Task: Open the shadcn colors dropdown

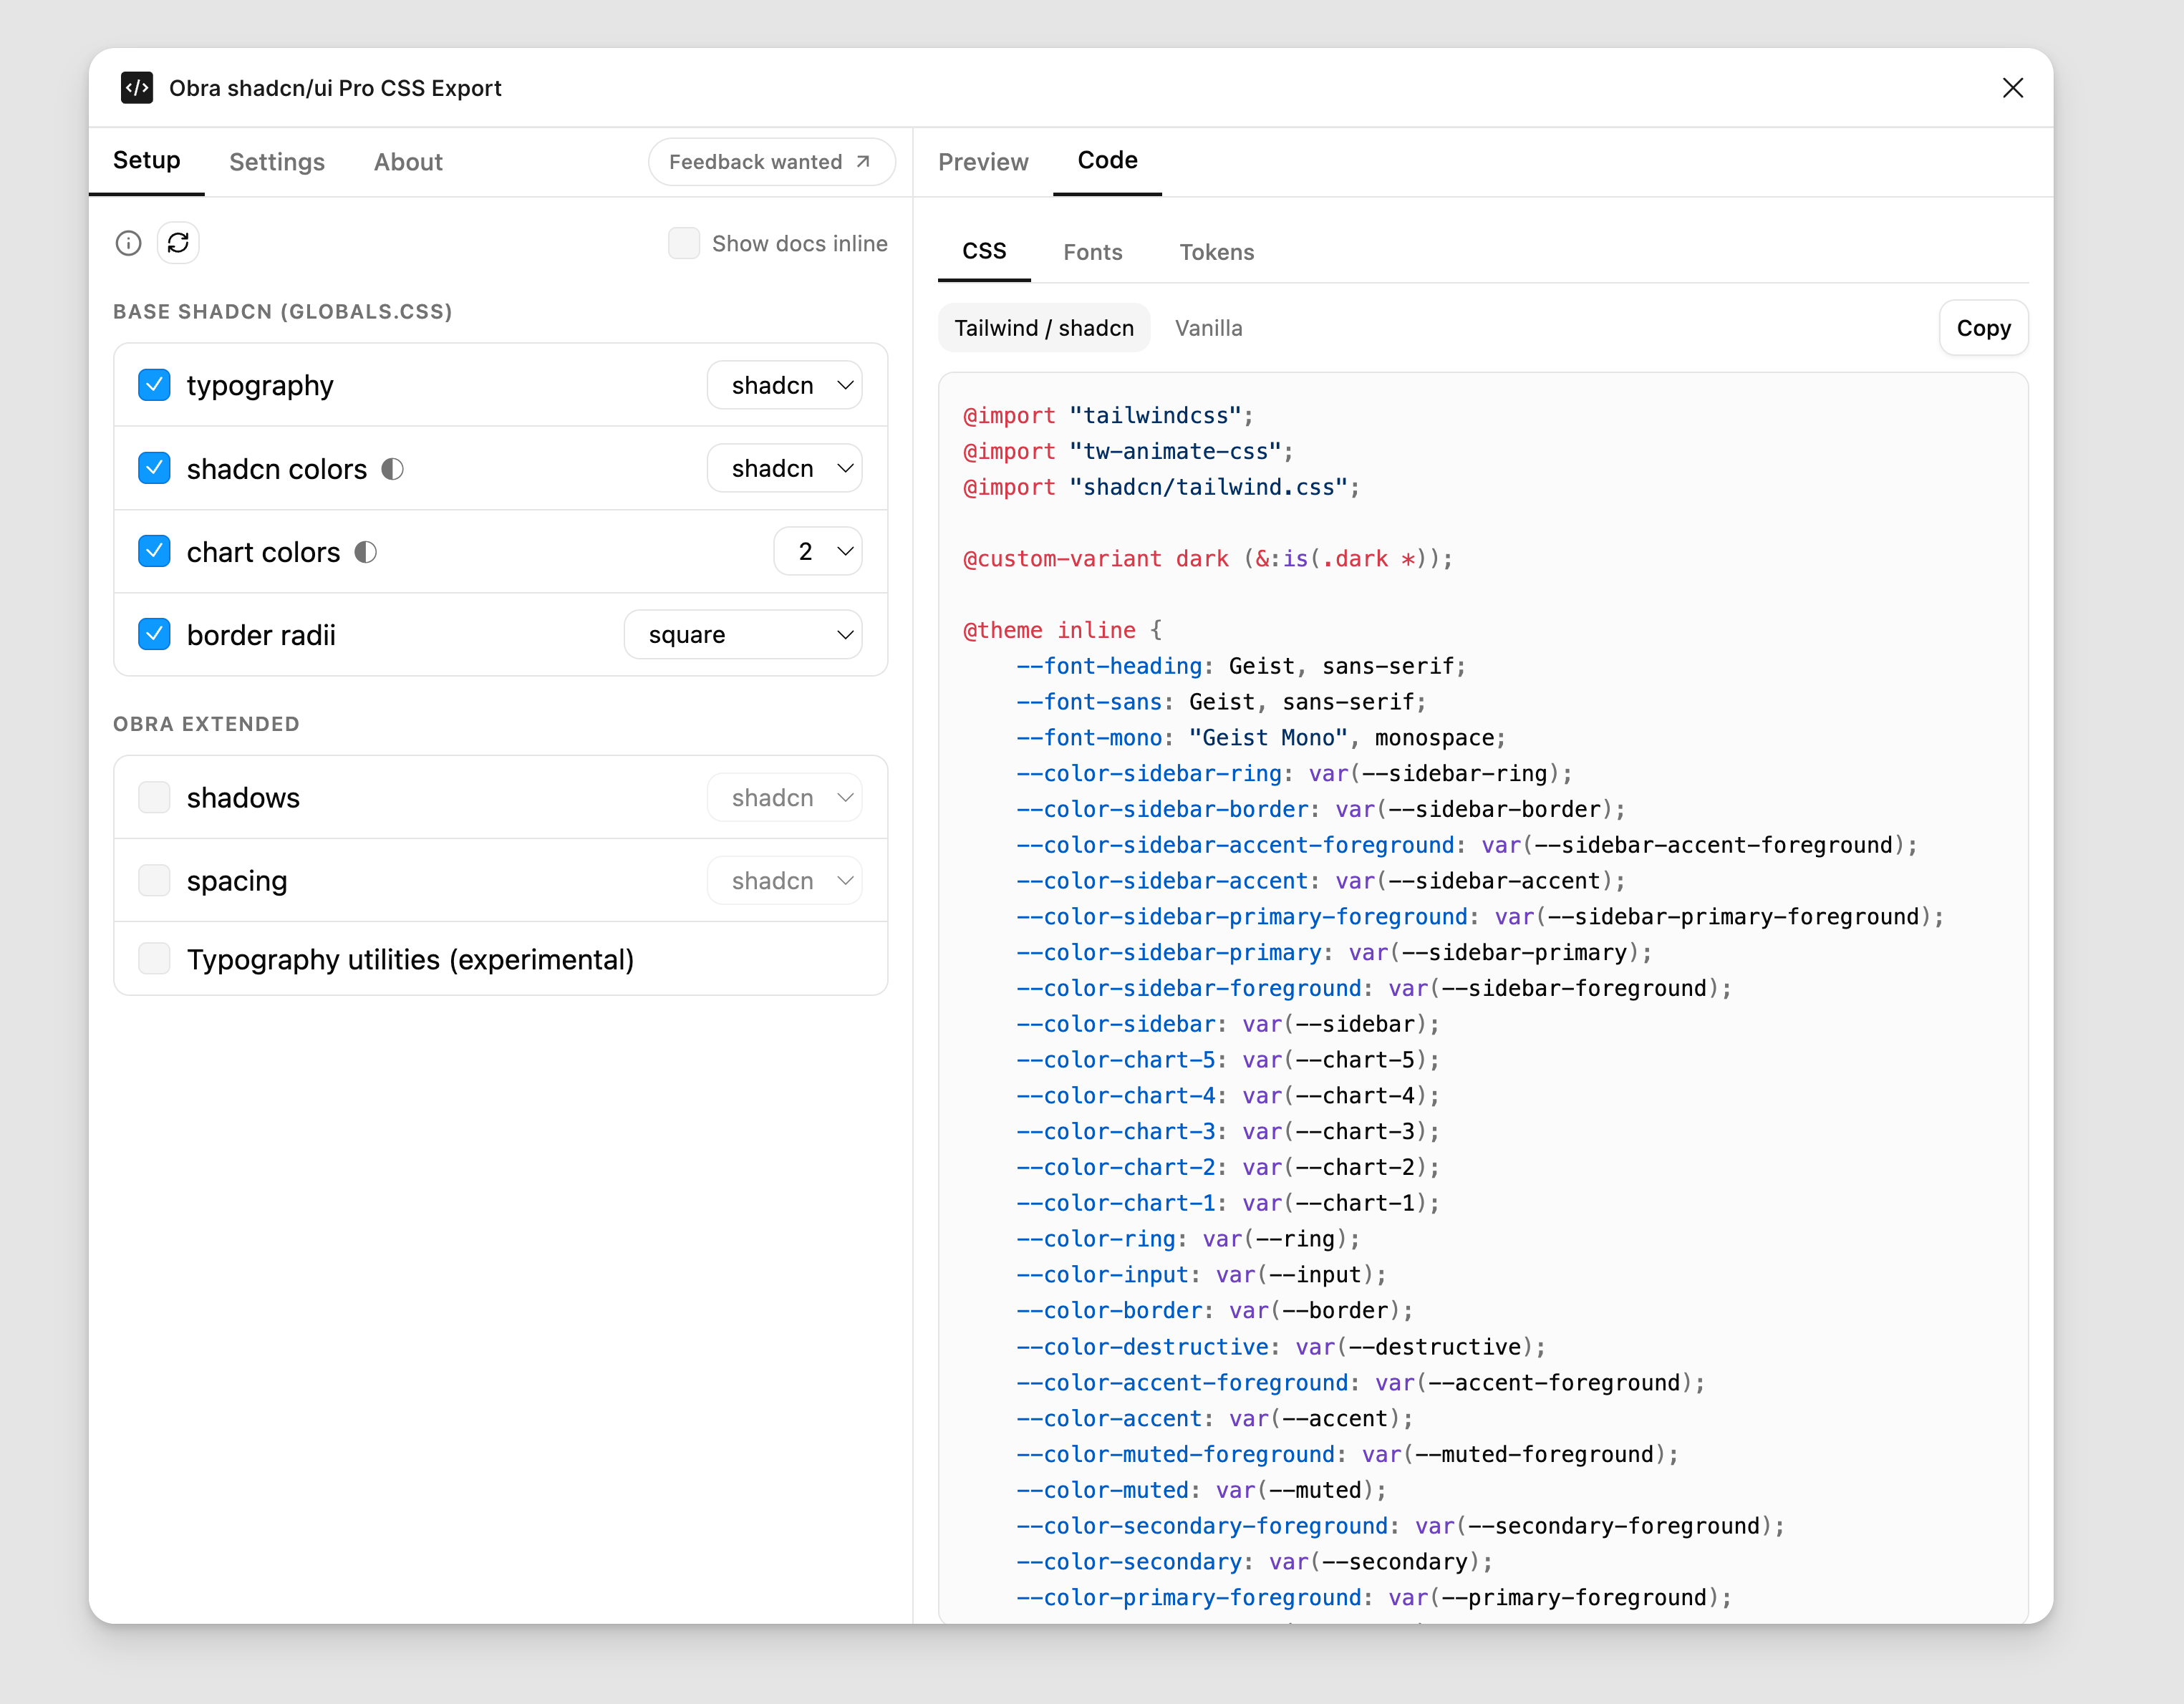Action: [785, 468]
